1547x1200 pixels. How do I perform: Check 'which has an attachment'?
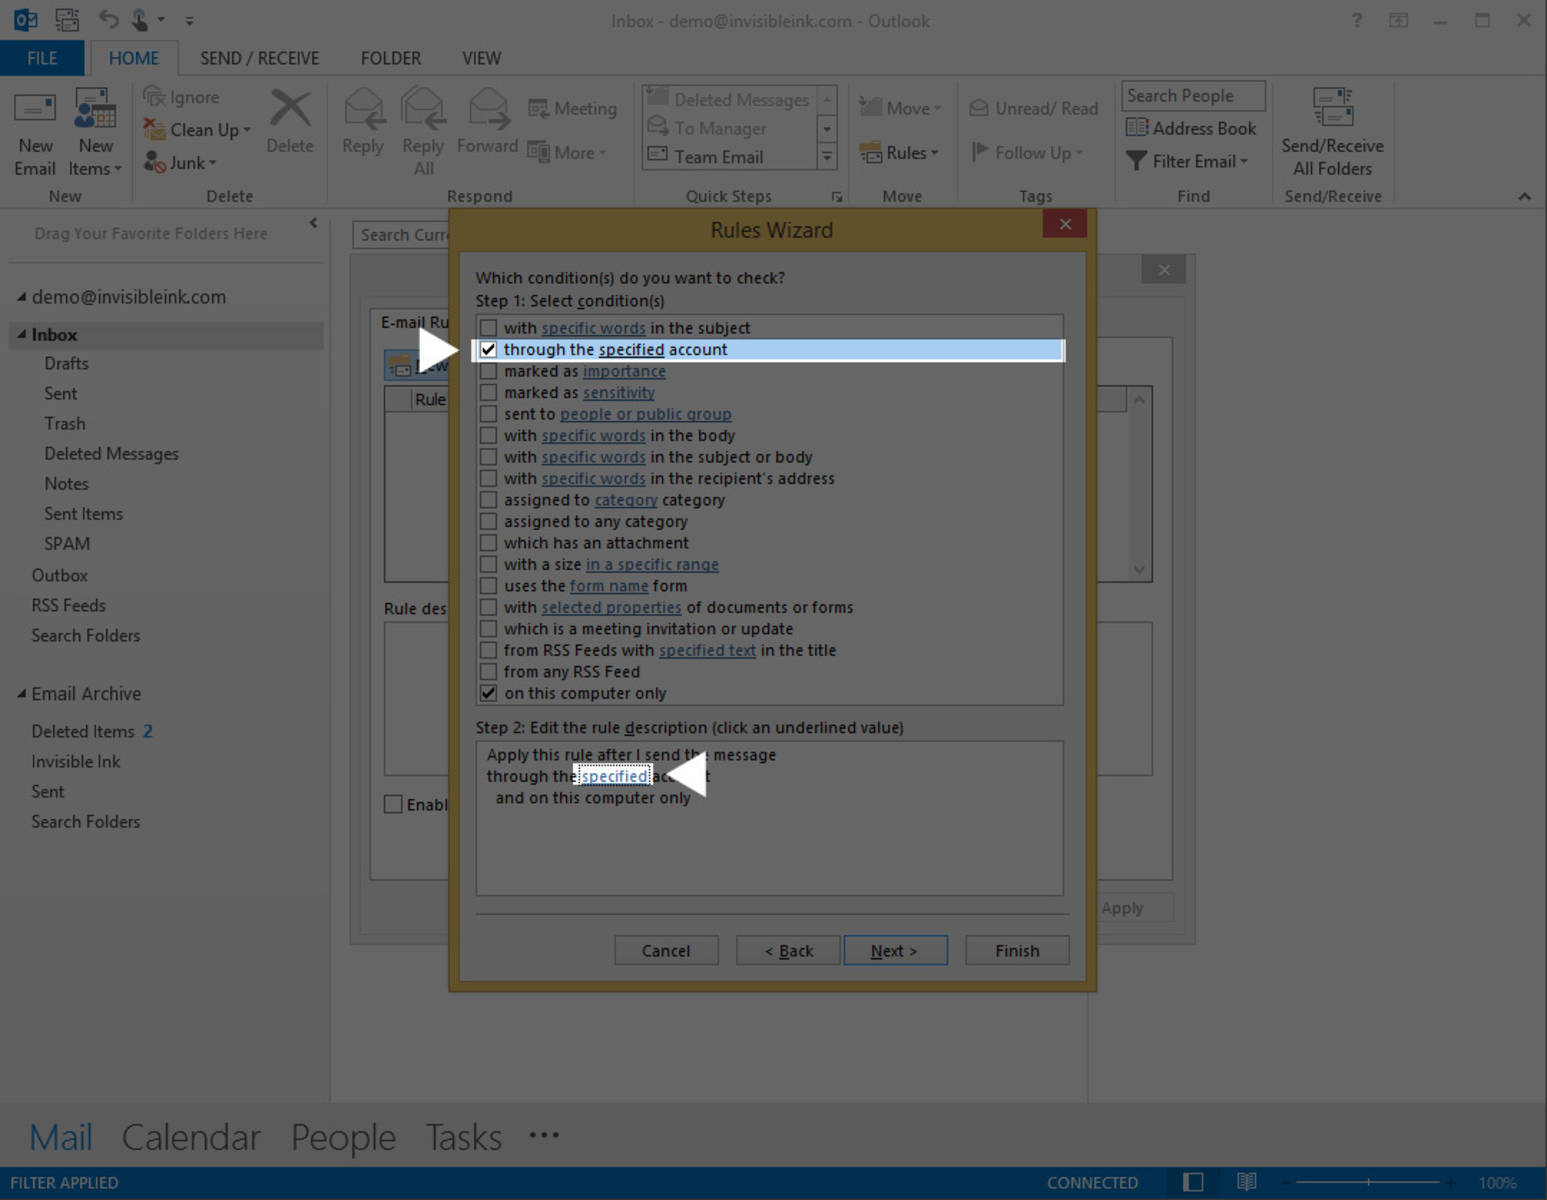click(488, 543)
